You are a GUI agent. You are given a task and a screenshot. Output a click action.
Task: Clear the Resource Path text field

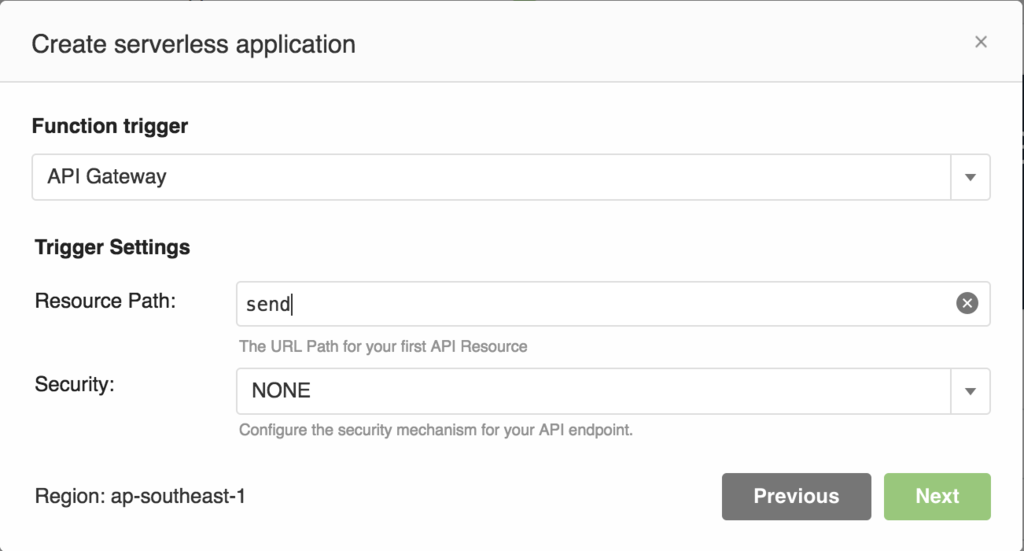[x=967, y=303]
